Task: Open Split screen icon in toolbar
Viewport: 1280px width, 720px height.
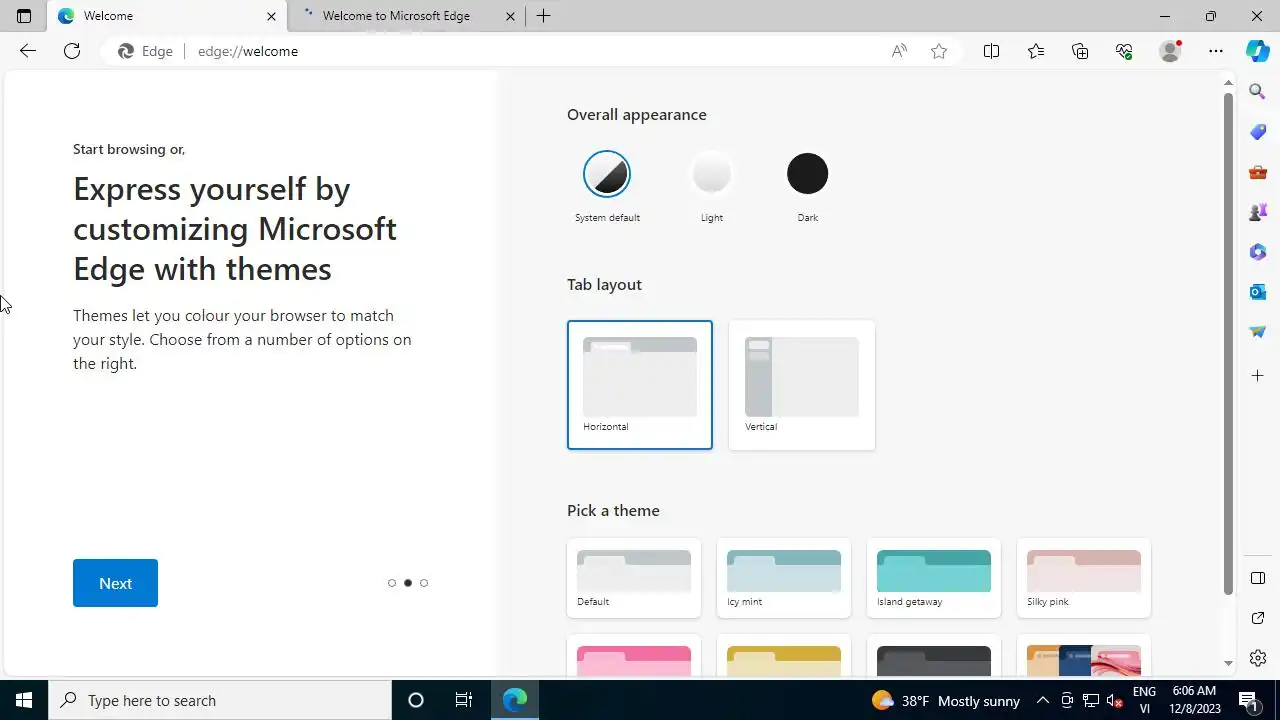Action: (991, 51)
